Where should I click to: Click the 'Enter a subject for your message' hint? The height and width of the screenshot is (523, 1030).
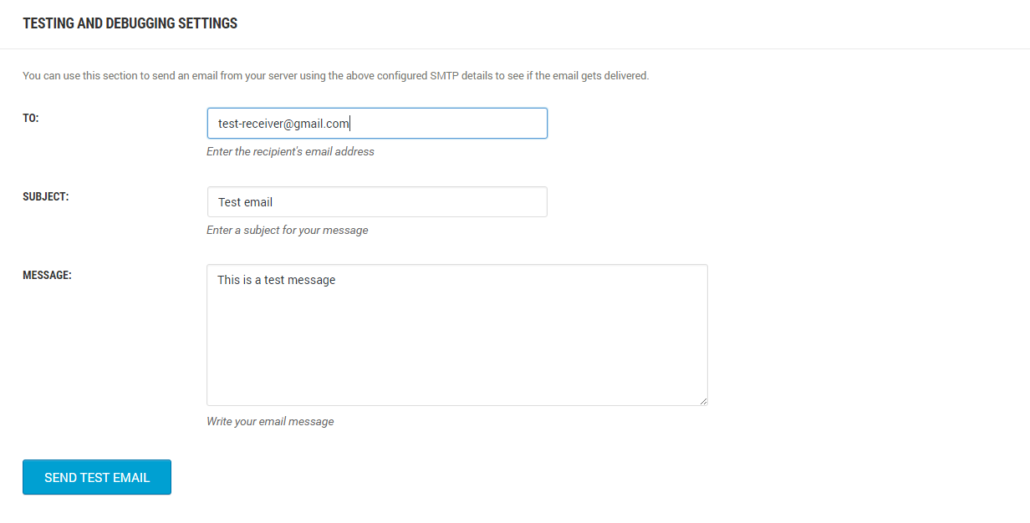click(287, 230)
